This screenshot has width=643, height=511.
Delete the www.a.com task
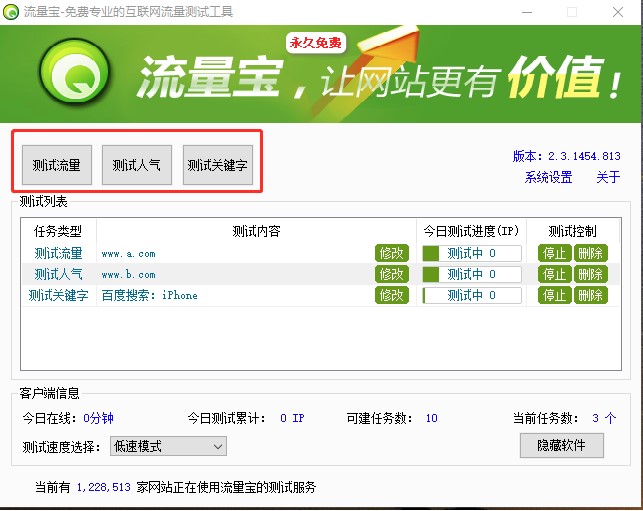tap(591, 253)
